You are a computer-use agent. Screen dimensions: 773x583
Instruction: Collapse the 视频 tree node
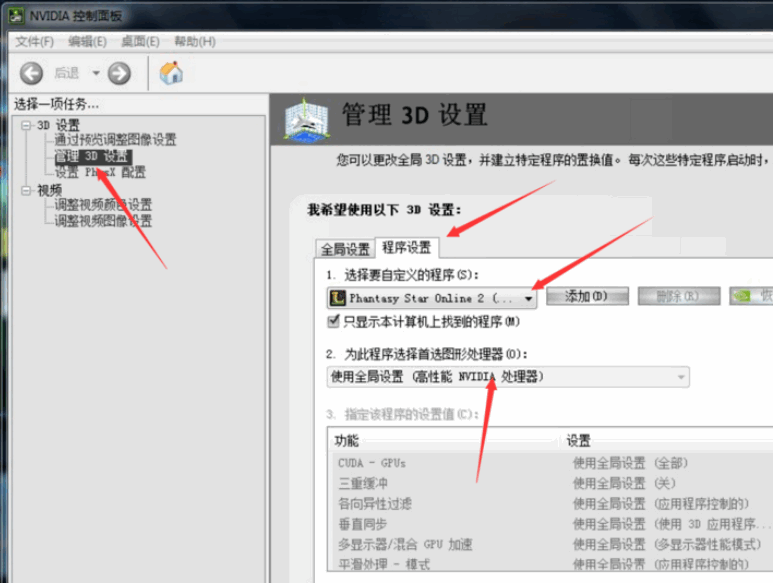tap(26, 190)
